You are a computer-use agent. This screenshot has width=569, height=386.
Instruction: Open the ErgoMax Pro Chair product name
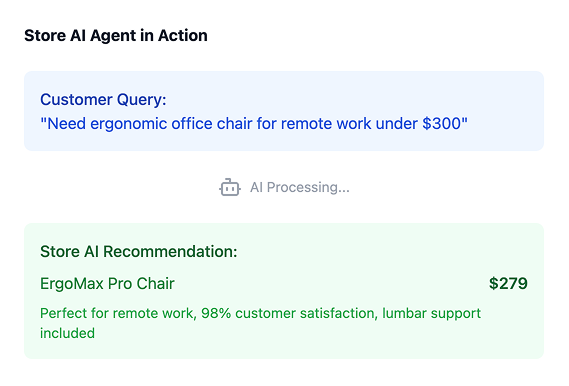[107, 284]
